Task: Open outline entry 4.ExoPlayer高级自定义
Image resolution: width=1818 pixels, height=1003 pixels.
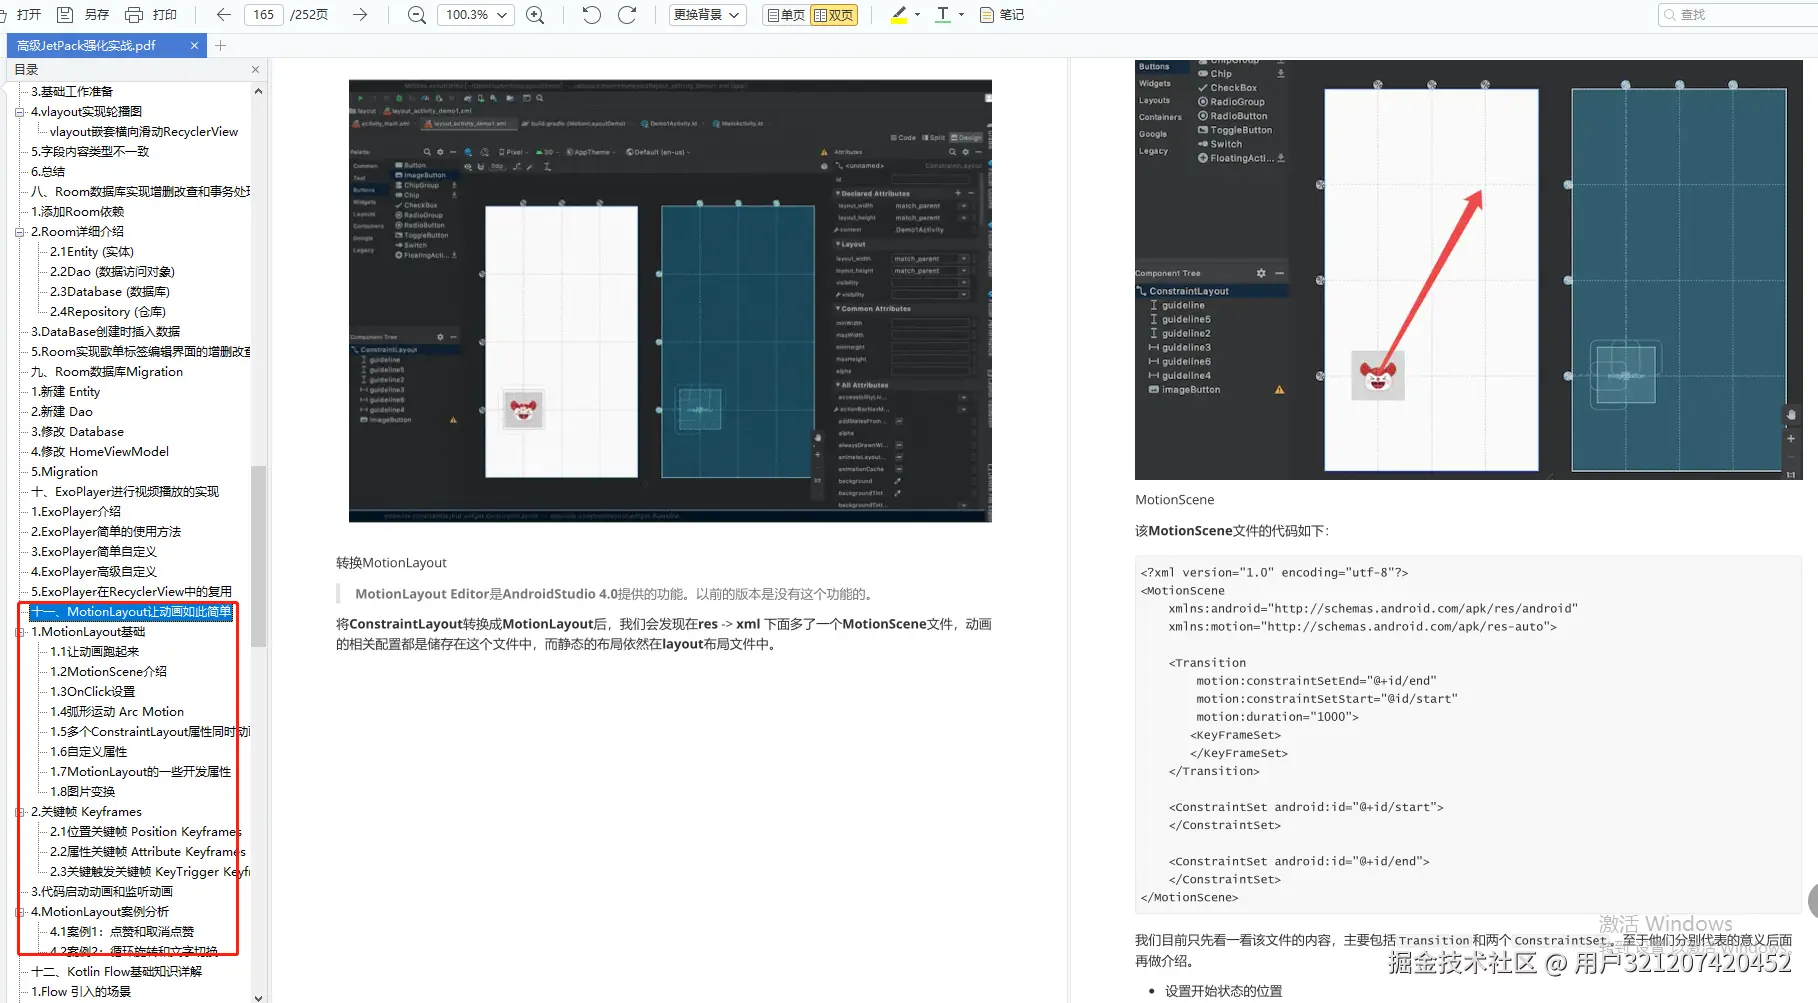Action: pyautogui.click(x=94, y=572)
